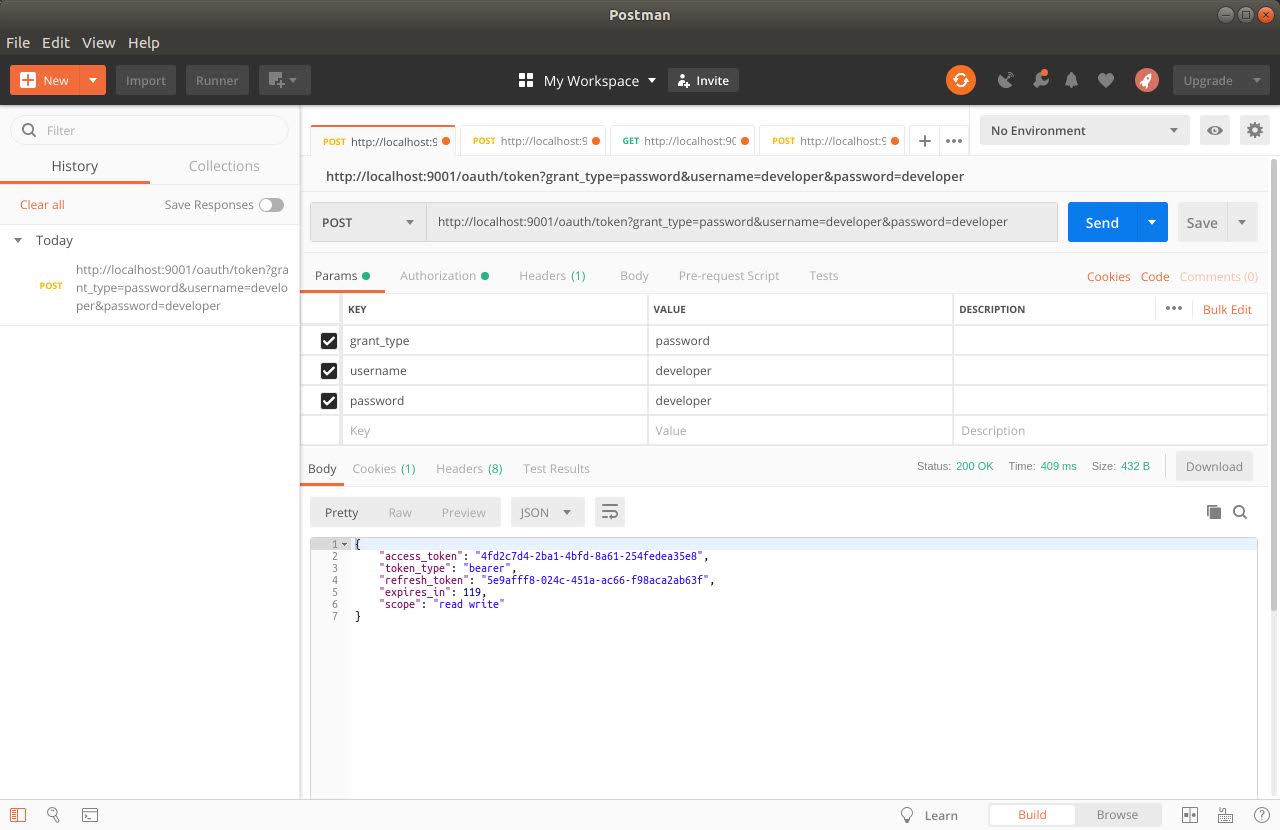This screenshot has height=830, width=1280.
Task: Open the Save button dropdown arrow
Action: click(x=1242, y=222)
